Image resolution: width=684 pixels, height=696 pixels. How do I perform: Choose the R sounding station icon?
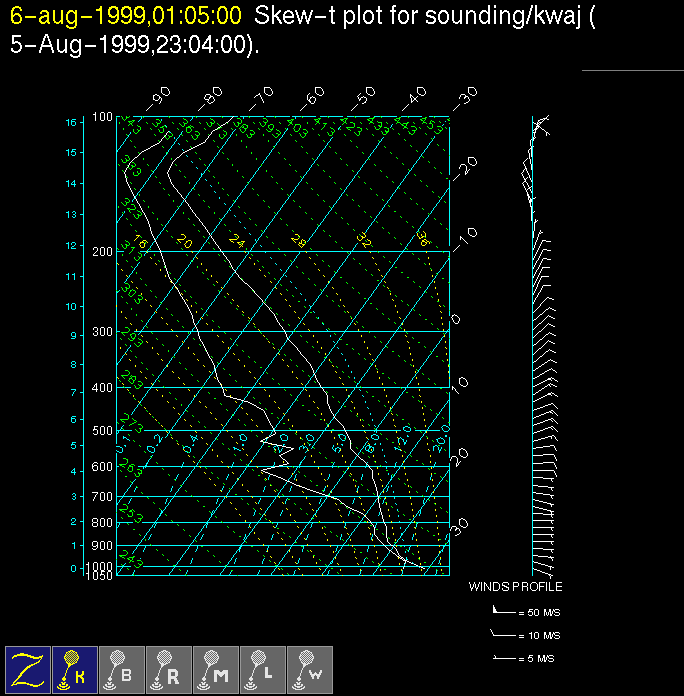(169, 669)
